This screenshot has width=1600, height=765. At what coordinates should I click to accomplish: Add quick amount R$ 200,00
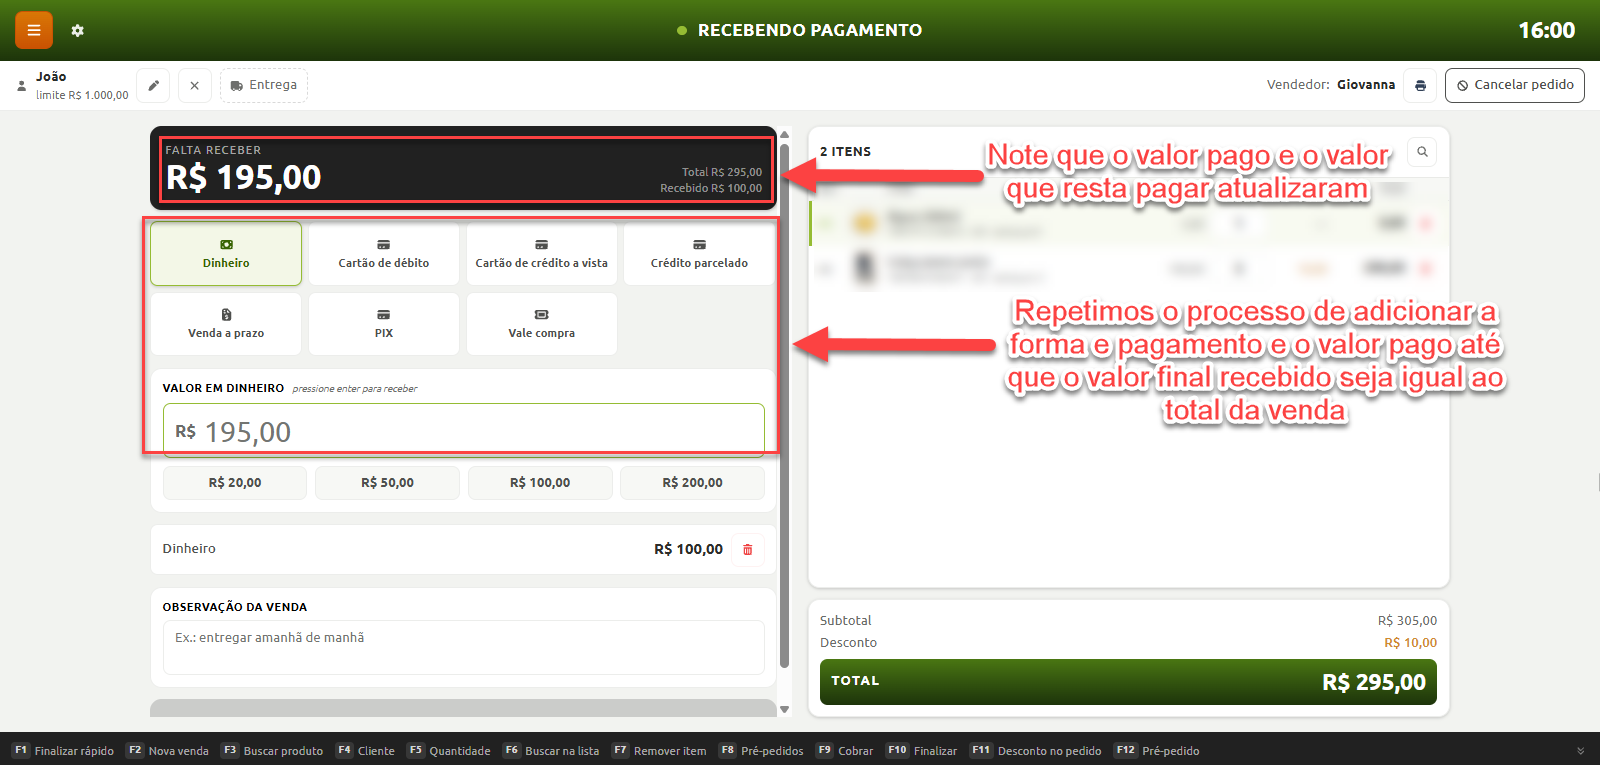692,483
